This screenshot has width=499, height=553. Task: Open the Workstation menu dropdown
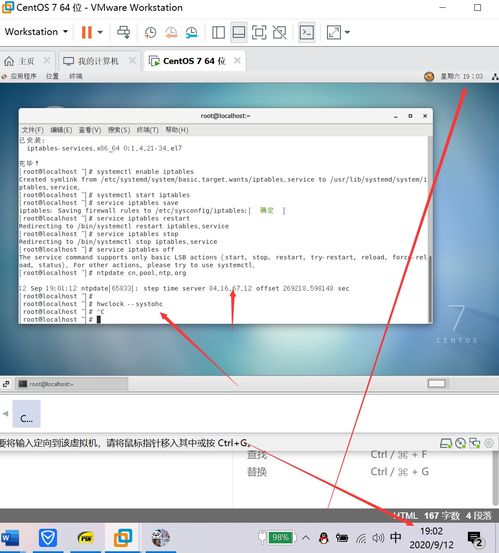pos(36,32)
